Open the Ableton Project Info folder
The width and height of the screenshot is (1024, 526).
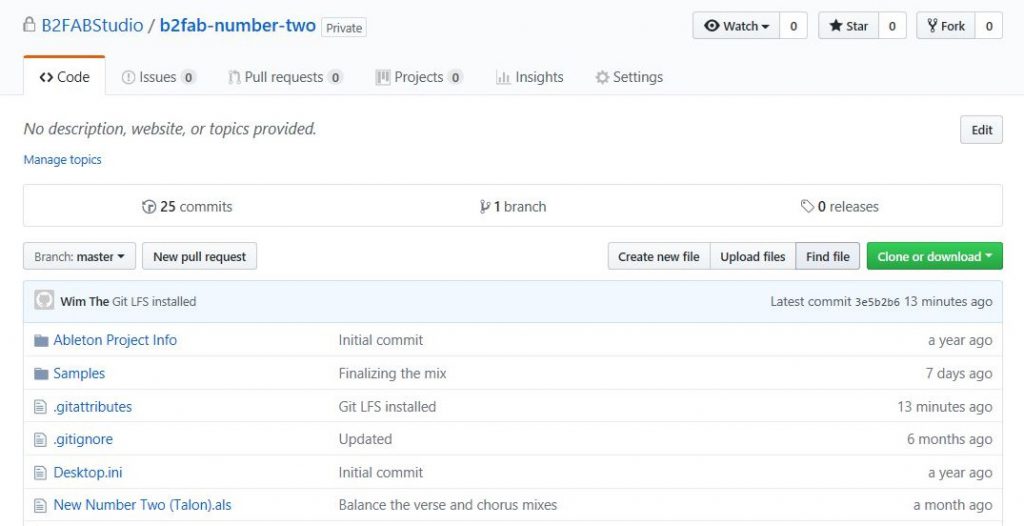coord(115,340)
